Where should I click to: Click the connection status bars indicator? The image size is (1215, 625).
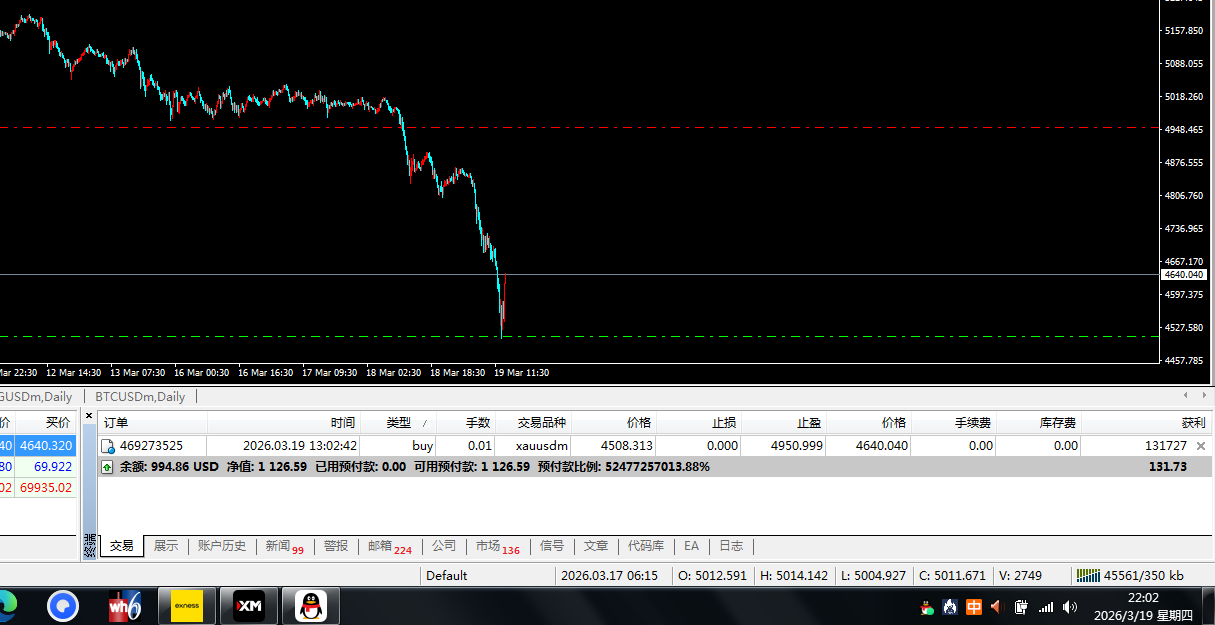(x=1087, y=575)
